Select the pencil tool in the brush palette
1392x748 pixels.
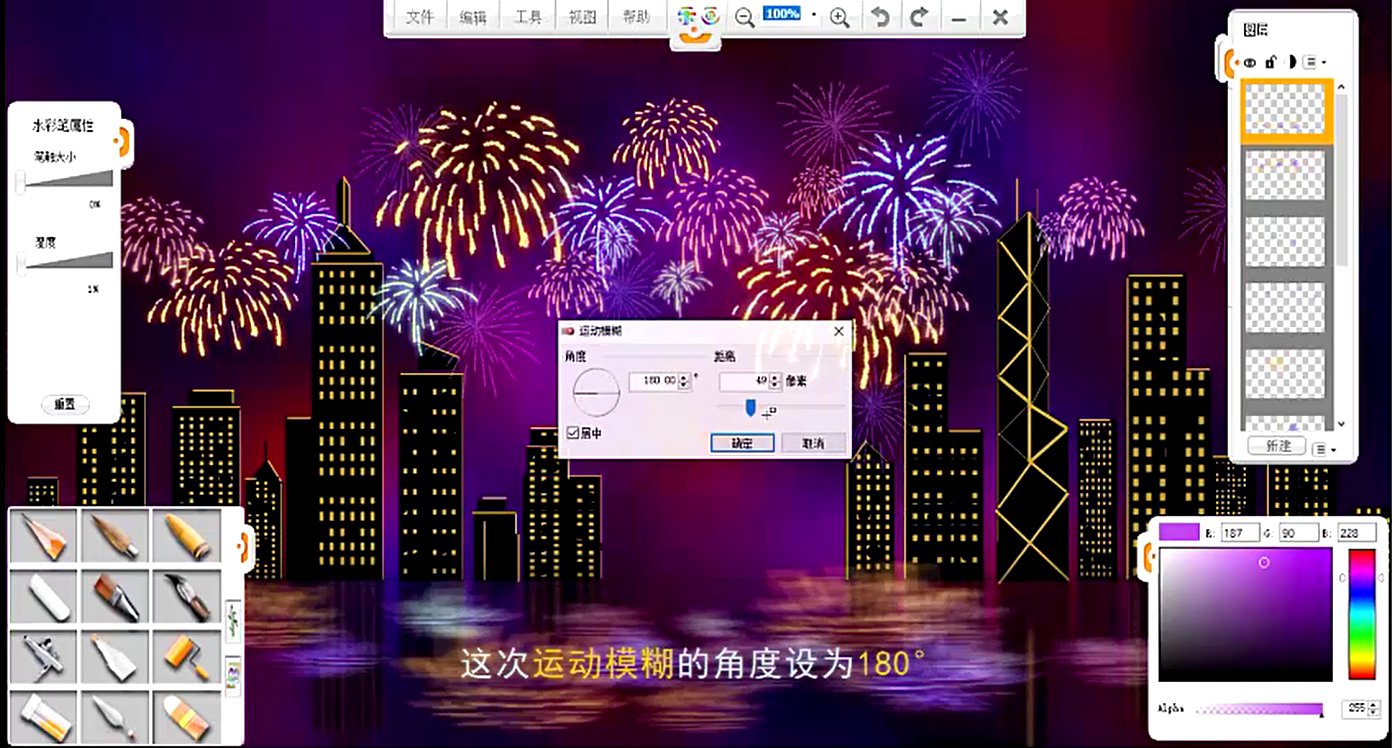[x=44, y=536]
